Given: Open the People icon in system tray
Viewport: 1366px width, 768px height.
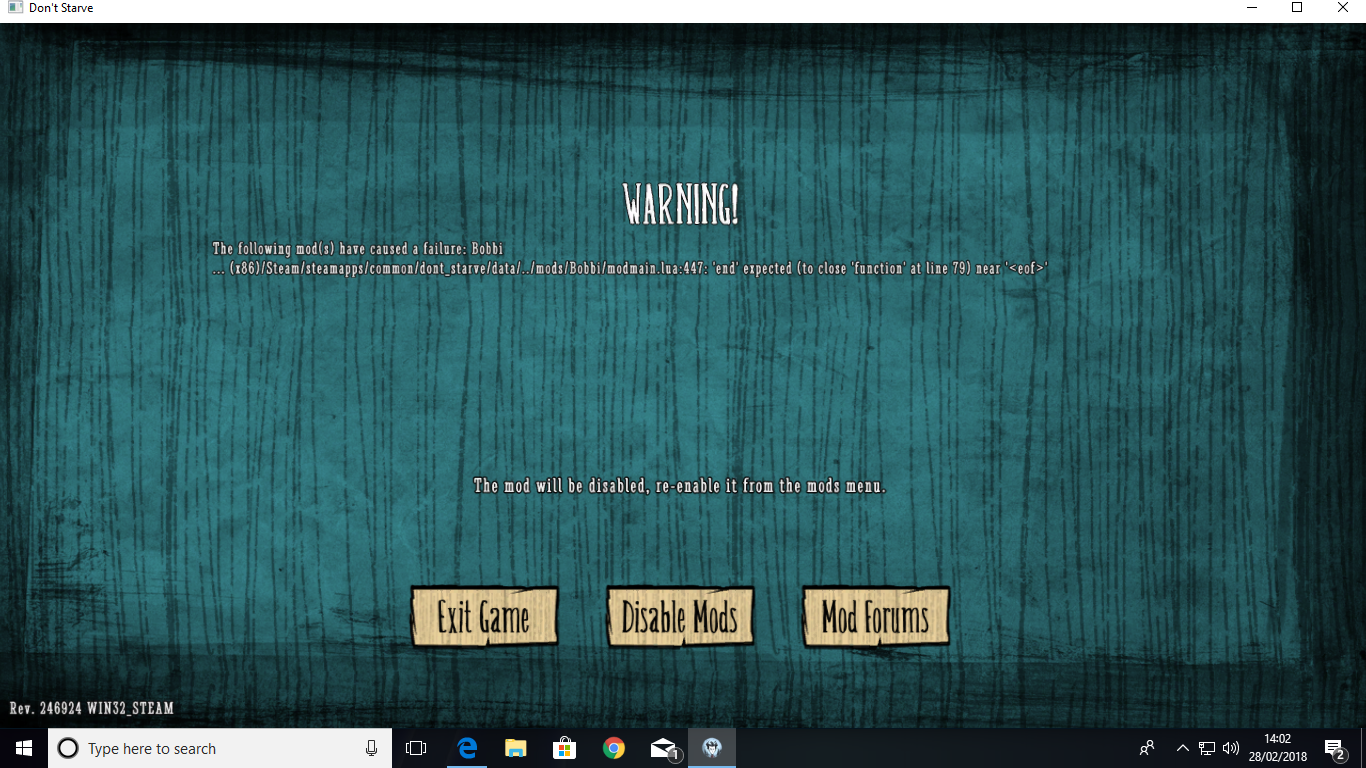Looking at the screenshot, I should (1147, 748).
